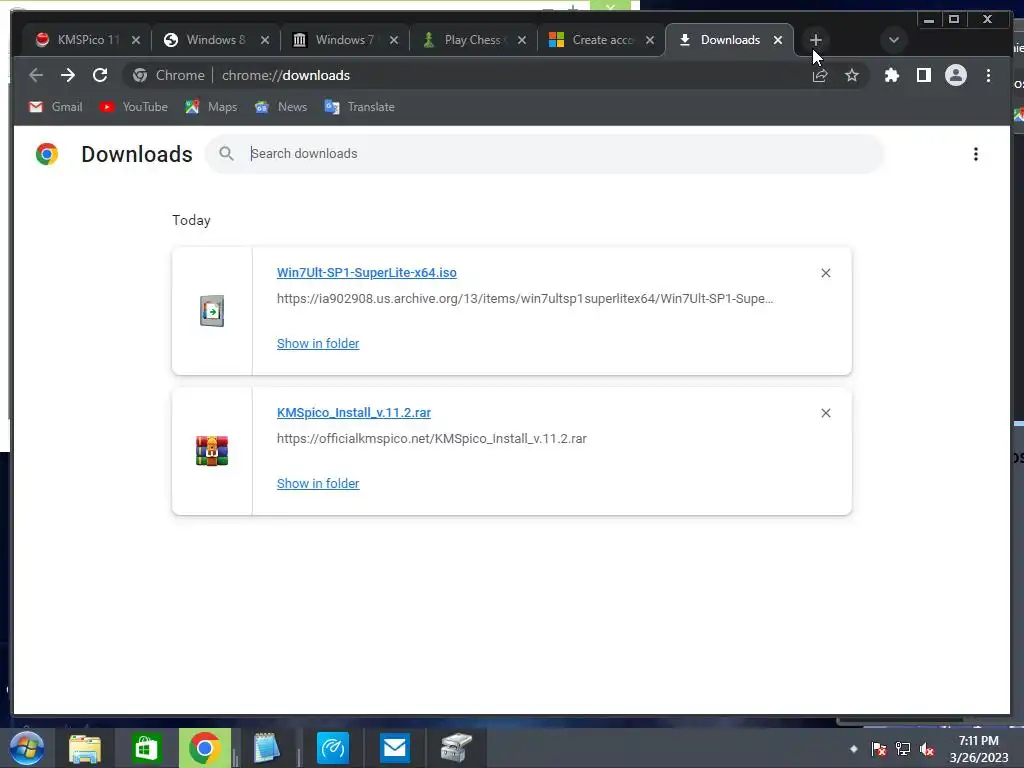1024x768 pixels.
Task: Show the Win7Ult ISO in folder
Action: [x=318, y=344]
